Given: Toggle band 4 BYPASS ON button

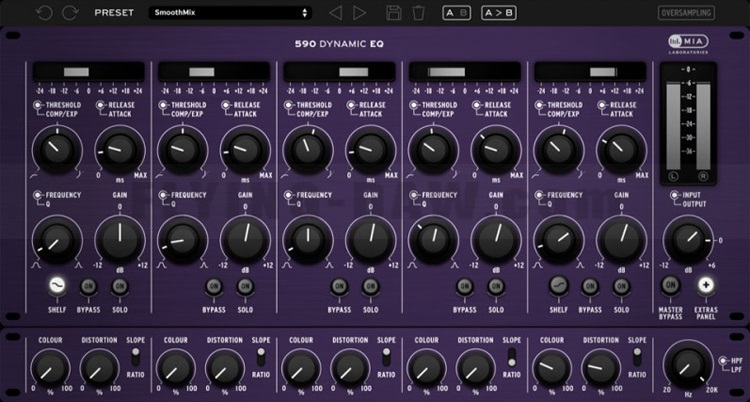Looking at the screenshot, I should click(x=464, y=287).
